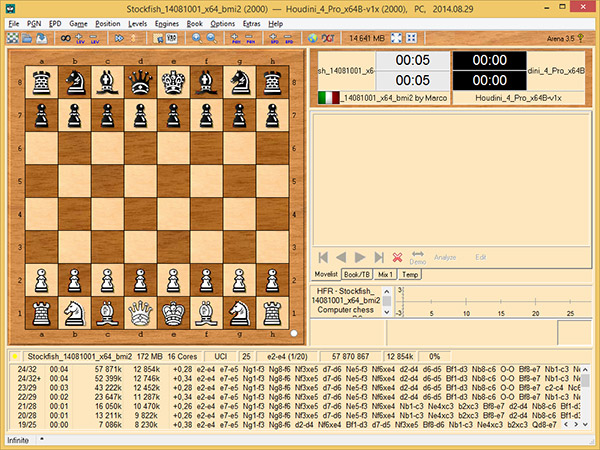Screen dimensions: 600x450
Task: Click the Arena 3.5 tree logo icon
Action: pos(581,38)
